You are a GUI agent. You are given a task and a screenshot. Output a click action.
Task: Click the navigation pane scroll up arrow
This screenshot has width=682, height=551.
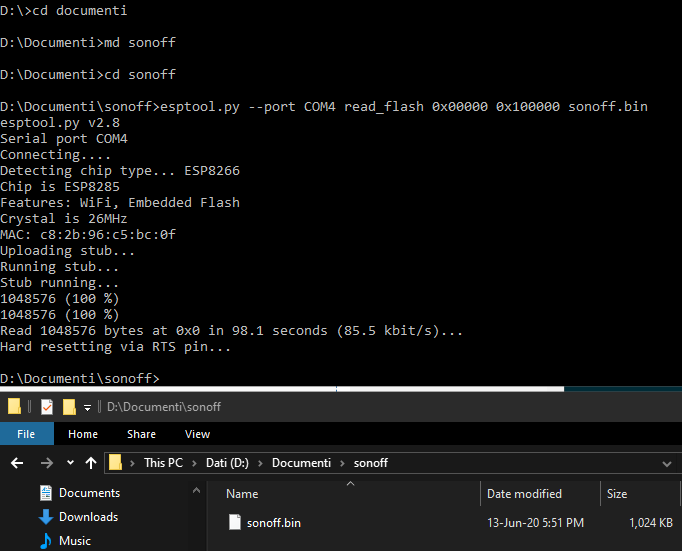pyautogui.click(x=197, y=491)
